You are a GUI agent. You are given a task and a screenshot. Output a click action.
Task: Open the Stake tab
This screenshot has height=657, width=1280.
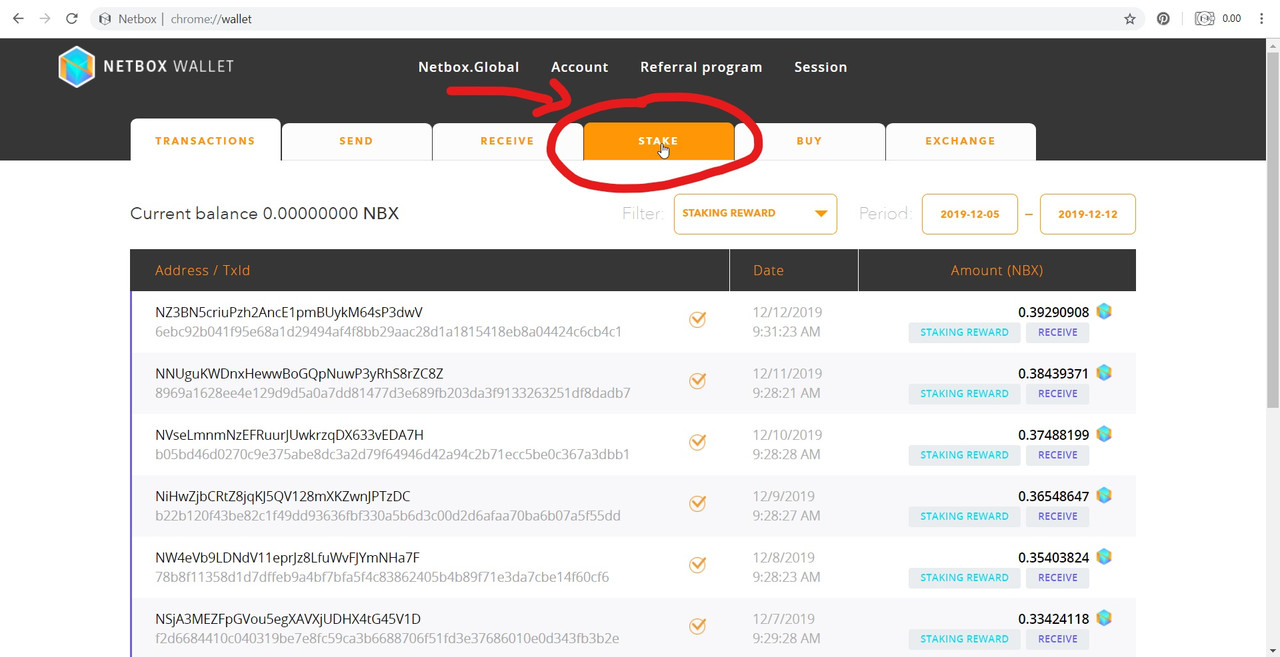click(658, 141)
